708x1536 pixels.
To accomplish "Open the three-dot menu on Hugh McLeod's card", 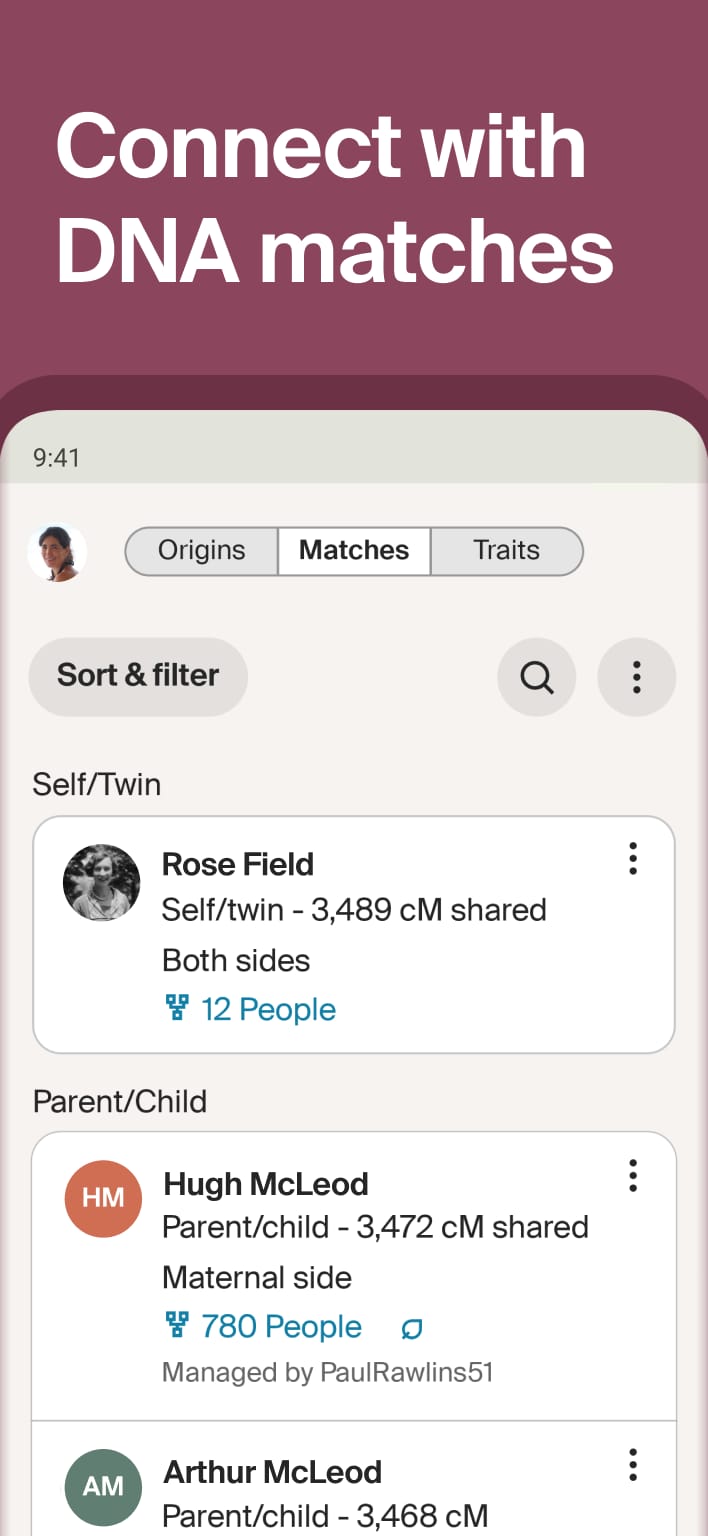I will pyautogui.click(x=633, y=1177).
